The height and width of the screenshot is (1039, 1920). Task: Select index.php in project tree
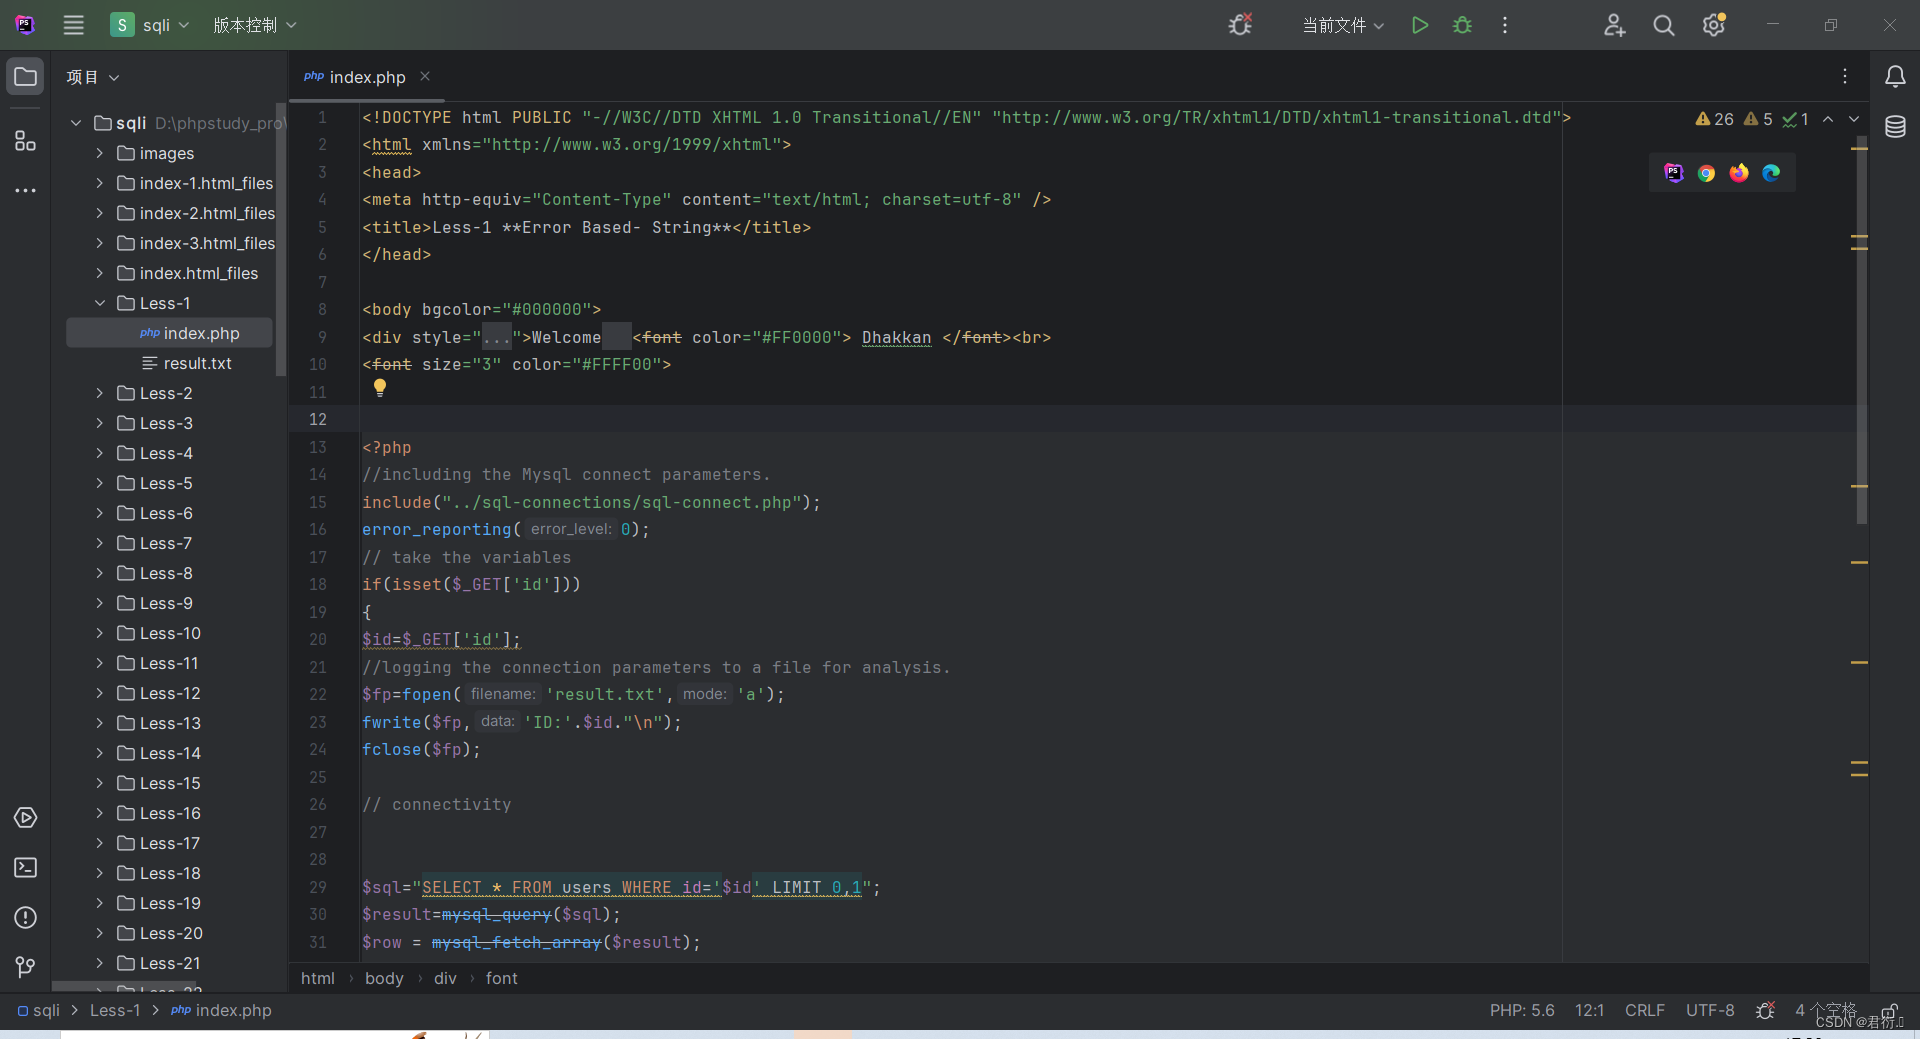click(169, 333)
